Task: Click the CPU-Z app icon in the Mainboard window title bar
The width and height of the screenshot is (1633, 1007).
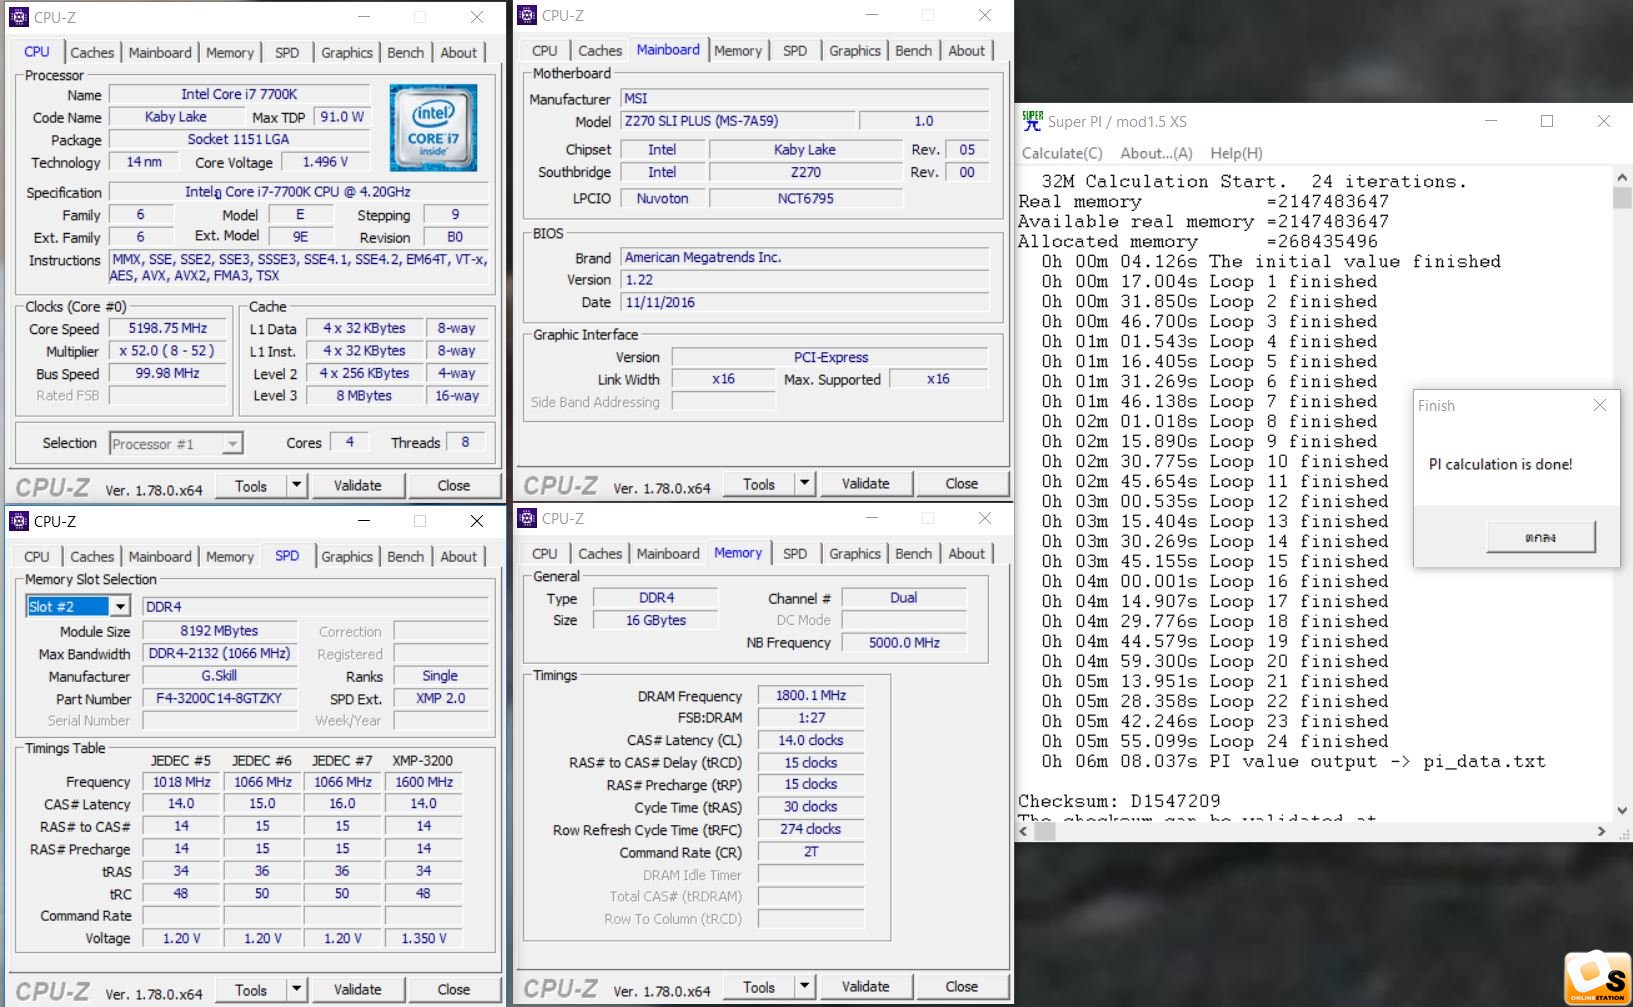Action: coord(527,15)
